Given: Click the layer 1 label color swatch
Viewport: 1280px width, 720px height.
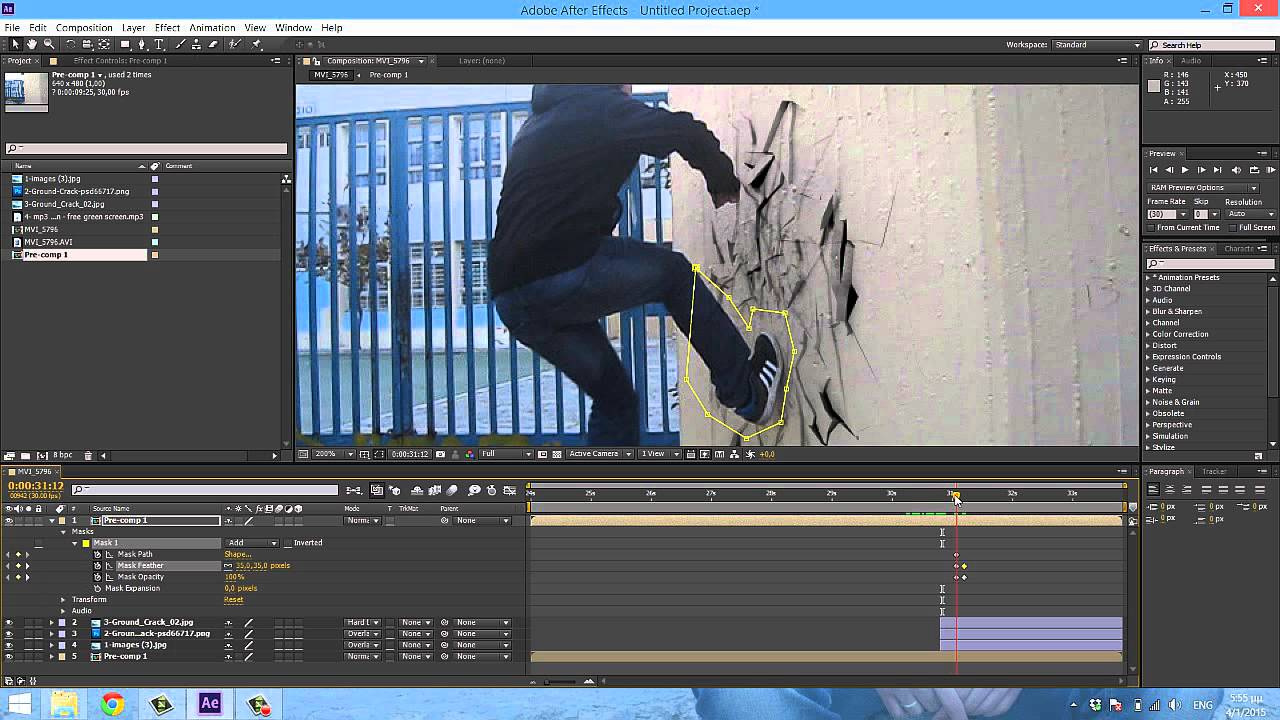Looking at the screenshot, I should pos(63,521).
